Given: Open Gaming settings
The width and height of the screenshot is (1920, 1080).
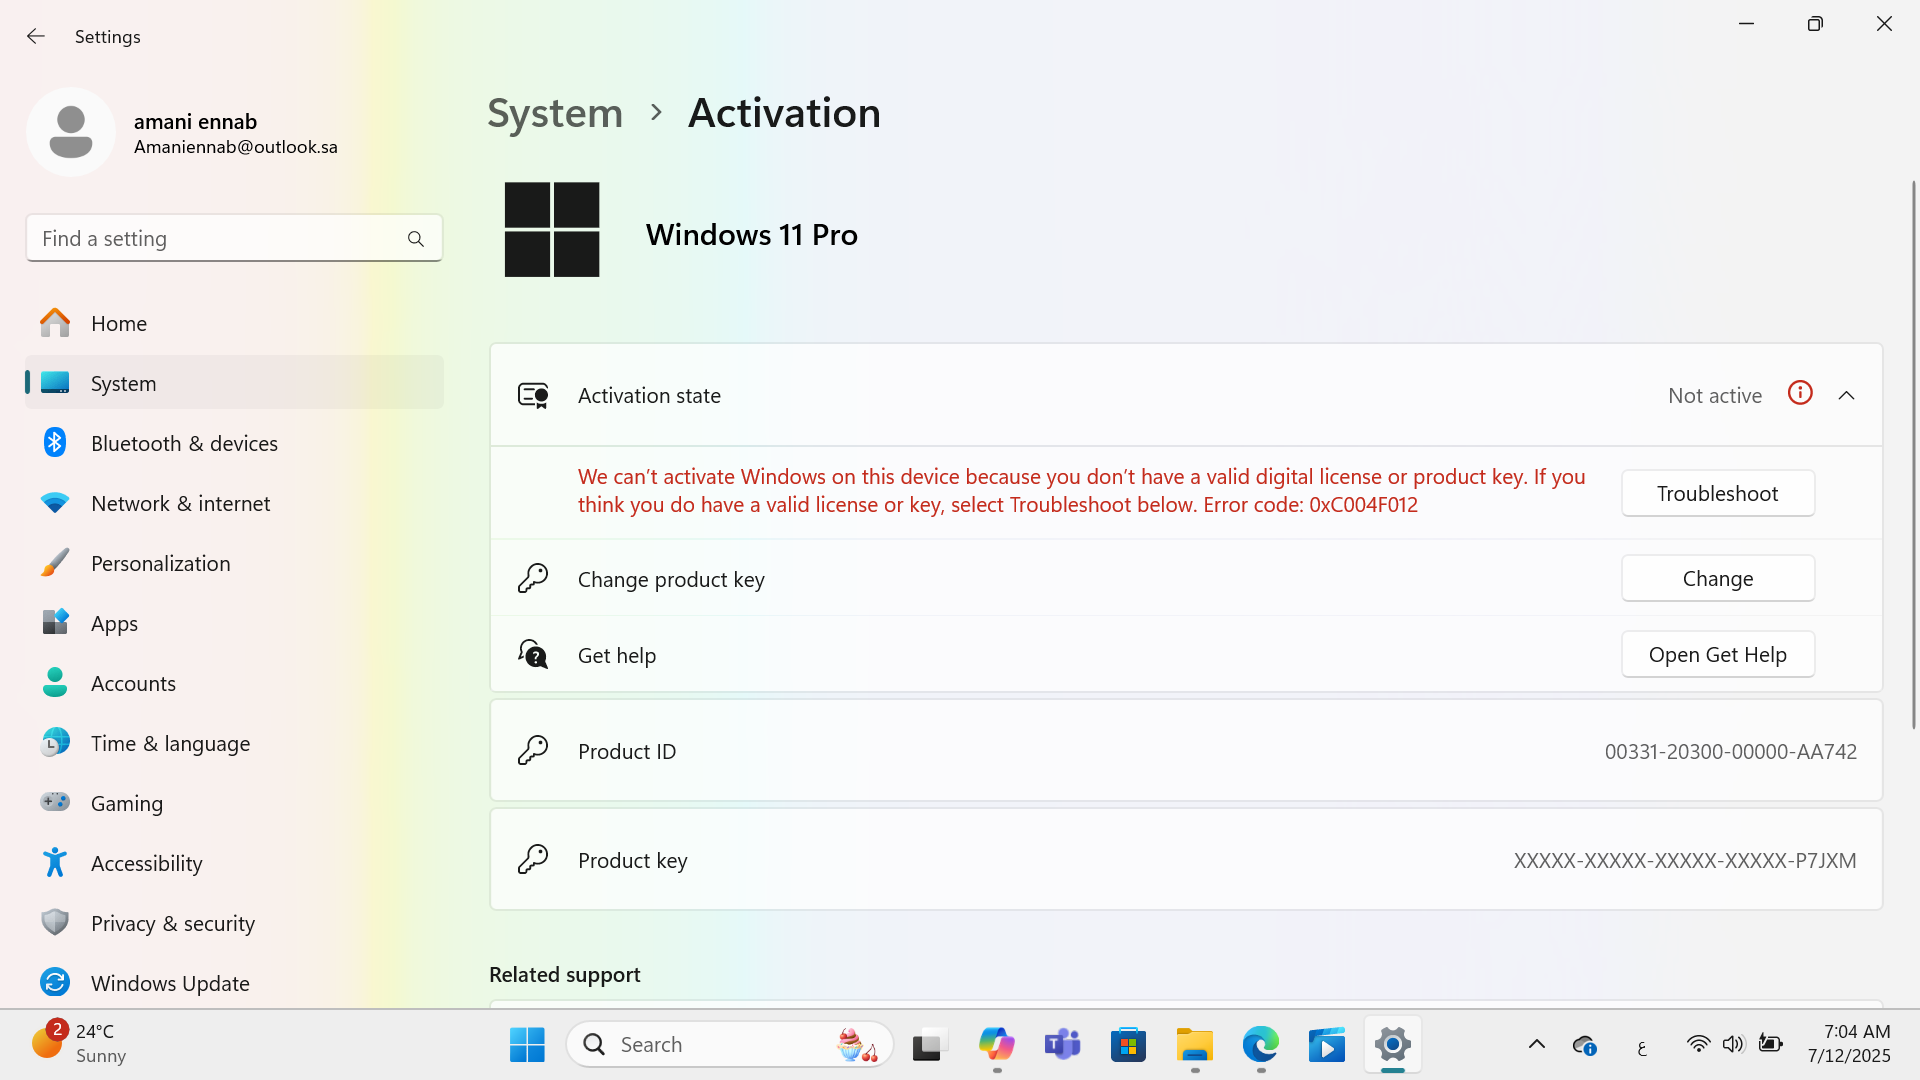Looking at the screenshot, I should coord(234,803).
